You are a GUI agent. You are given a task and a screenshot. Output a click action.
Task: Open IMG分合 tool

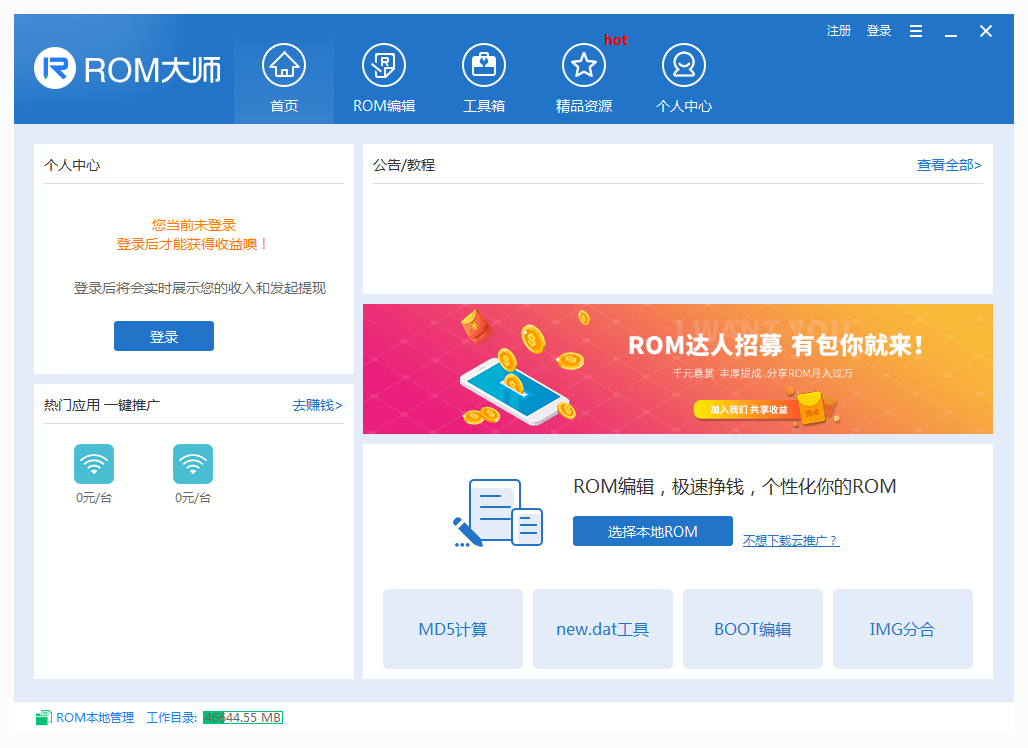[x=902, y=628]
